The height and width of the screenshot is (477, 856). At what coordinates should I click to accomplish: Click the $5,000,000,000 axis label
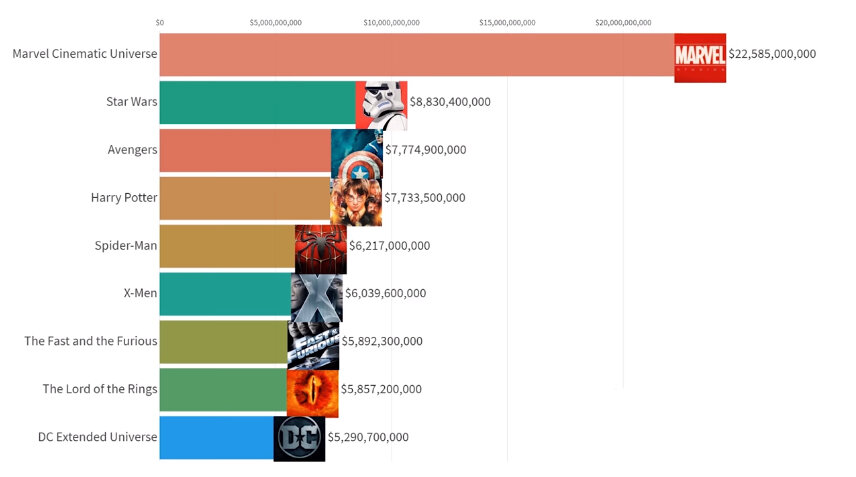(x=276, y=23)
